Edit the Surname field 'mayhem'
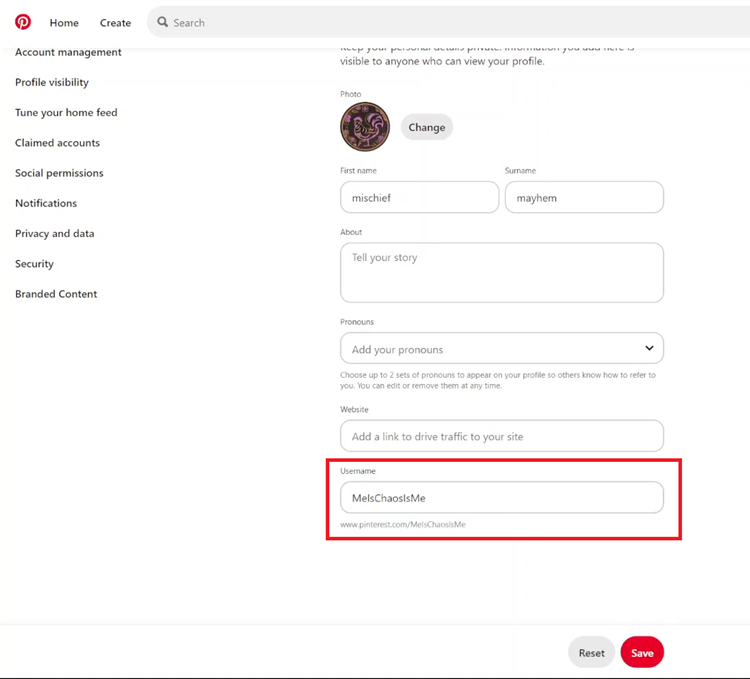The height and width of the screenshot is (679, 750). pyautogui.click(x=584, y=197)
